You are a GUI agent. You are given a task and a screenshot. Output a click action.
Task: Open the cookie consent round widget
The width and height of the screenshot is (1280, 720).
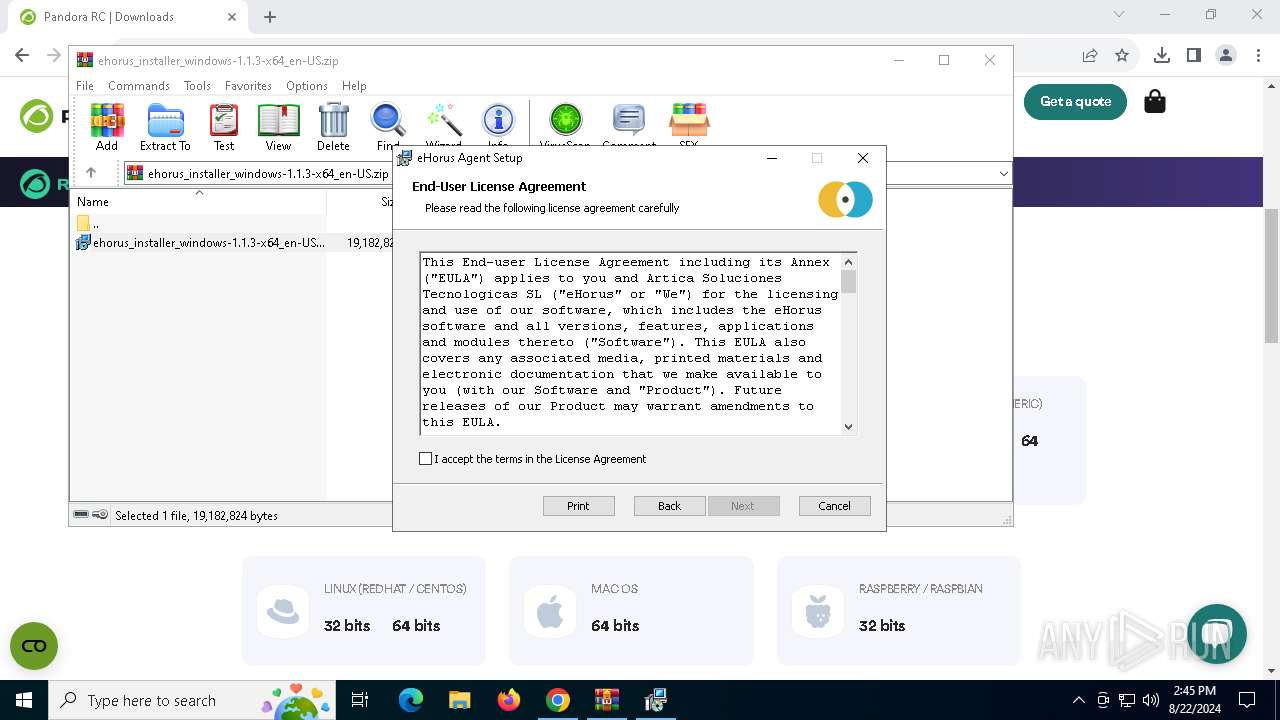tap(34, 646)
